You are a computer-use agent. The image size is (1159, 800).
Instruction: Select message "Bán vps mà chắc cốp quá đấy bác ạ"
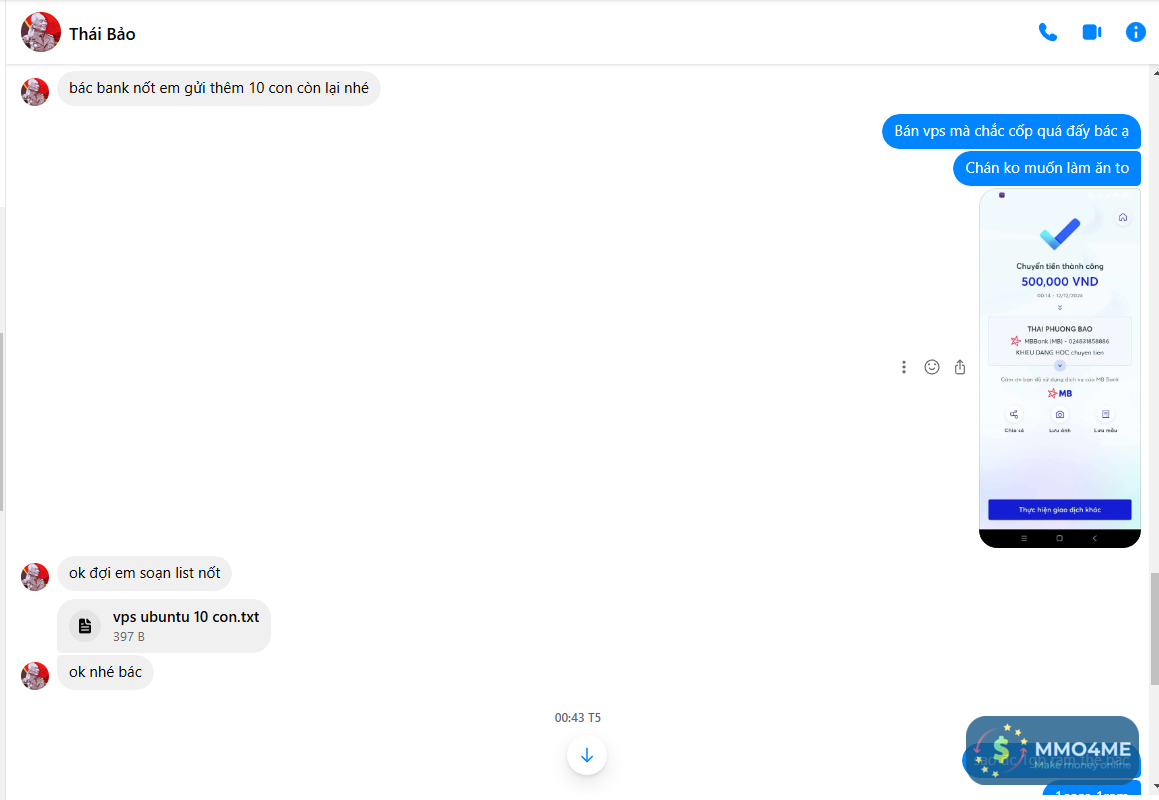tap(1011, 131)
